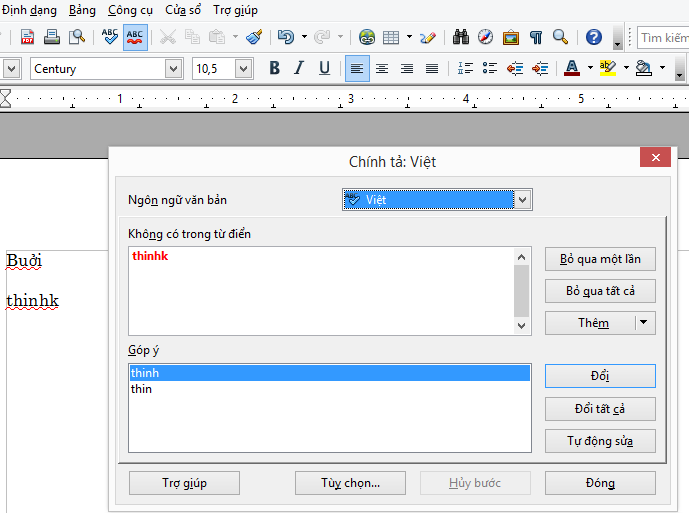Viewport: 689px width, 513px height.
Task: Click Increase Indent icon
Action: tap(540, 69)
